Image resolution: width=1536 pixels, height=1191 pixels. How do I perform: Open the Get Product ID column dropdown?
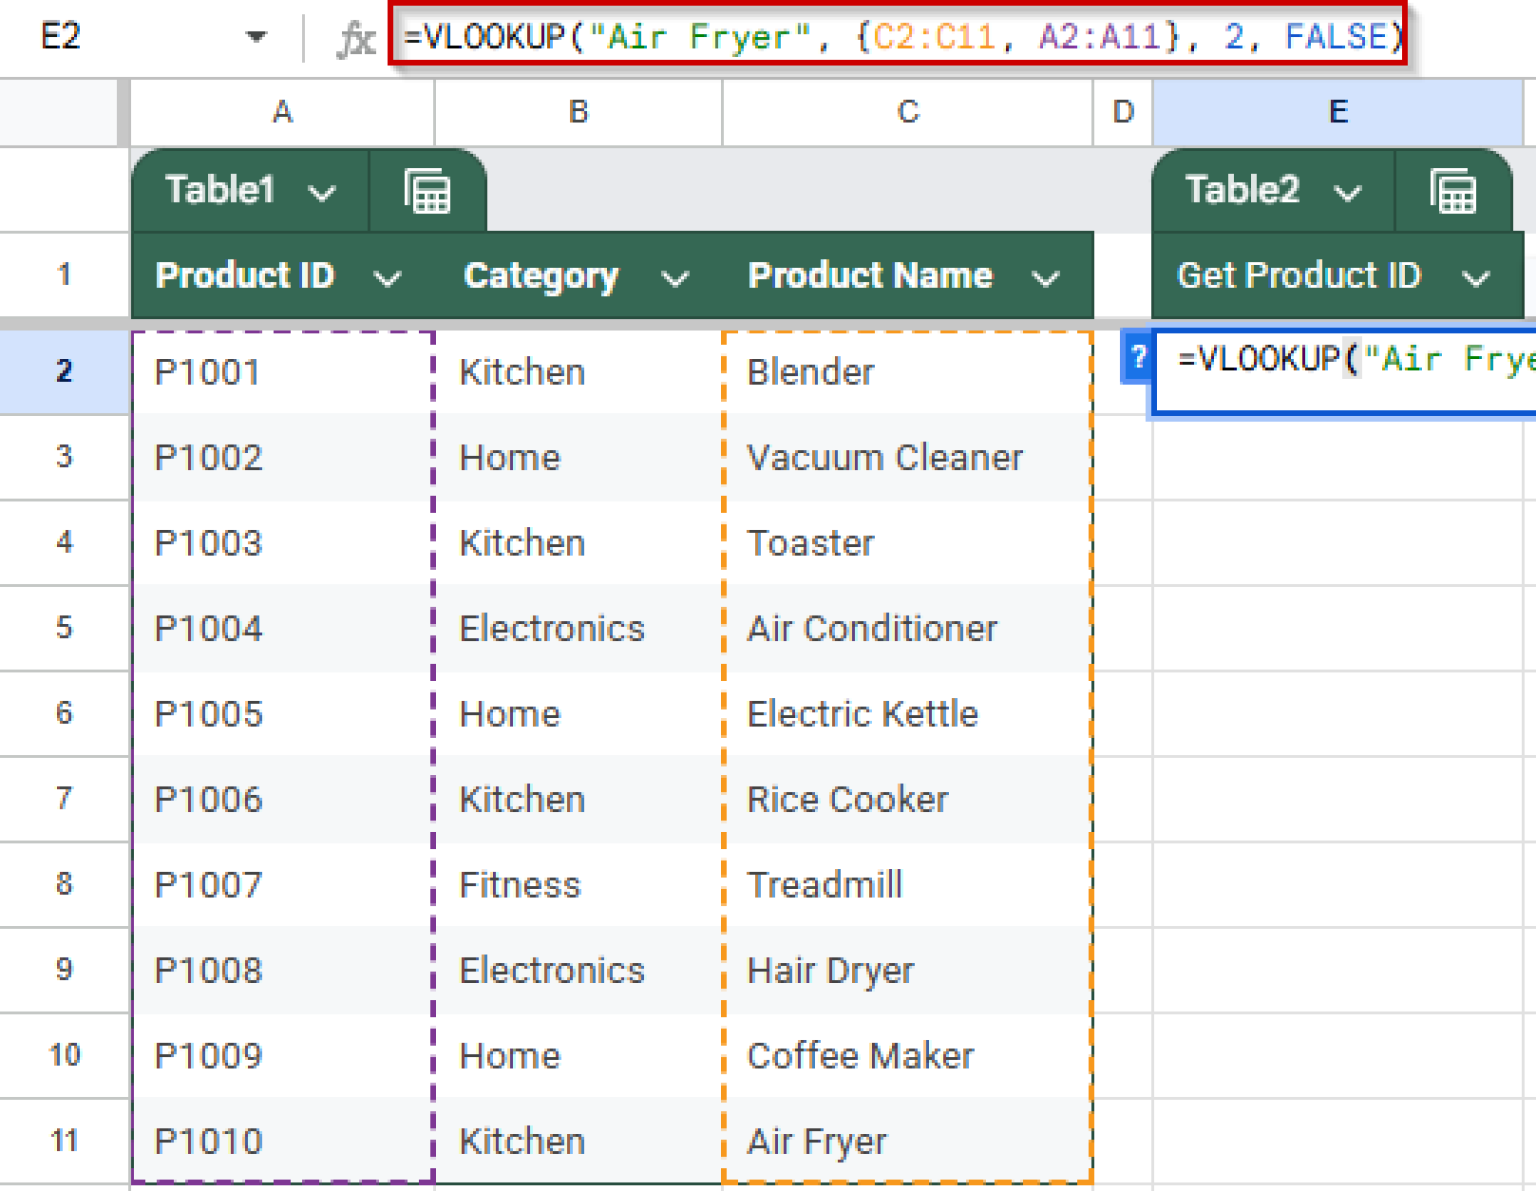pyautogui.click(x=1477, y=277)
